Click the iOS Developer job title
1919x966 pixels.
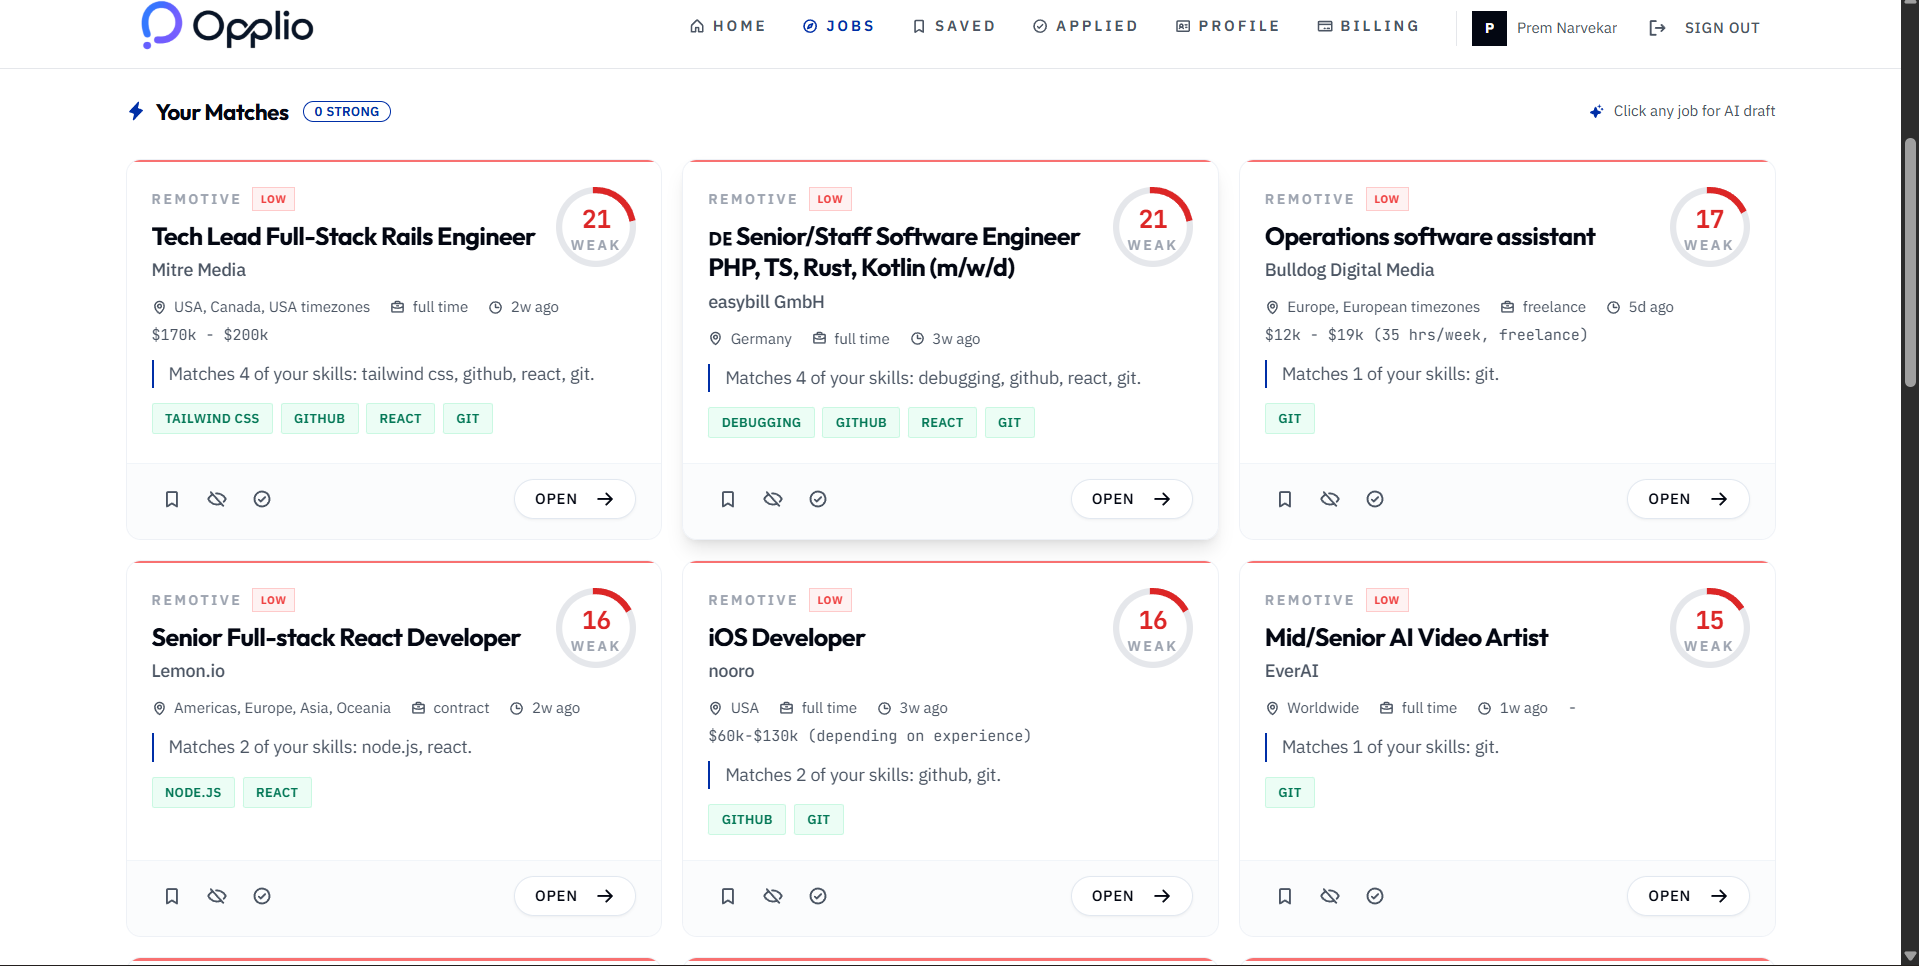[x=787, y=638]
